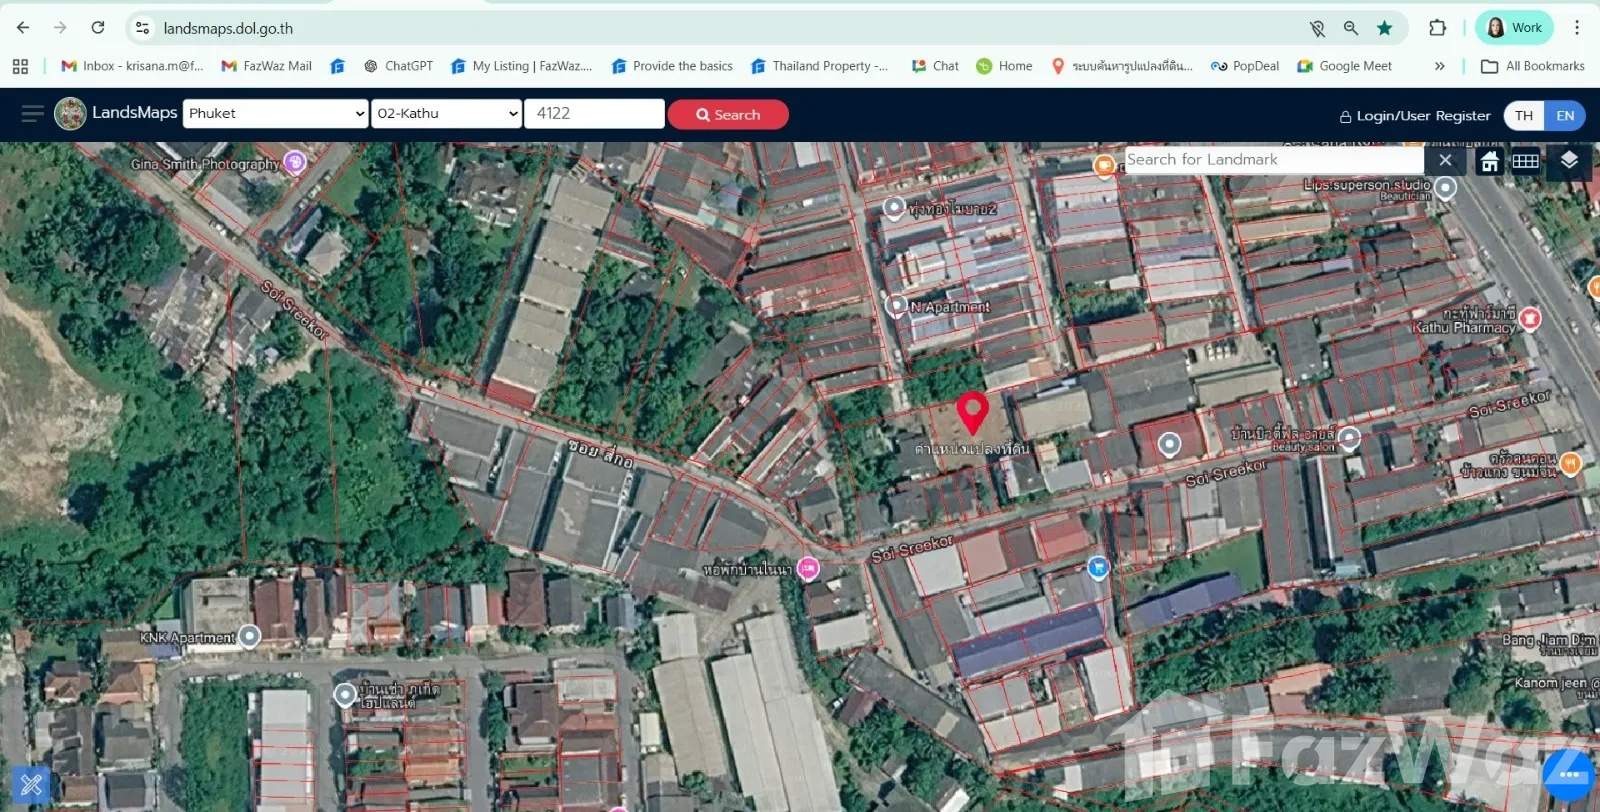The image size is (1600, 812).
Task: Click the N Apartment map marker
Action: coord(897,306)
